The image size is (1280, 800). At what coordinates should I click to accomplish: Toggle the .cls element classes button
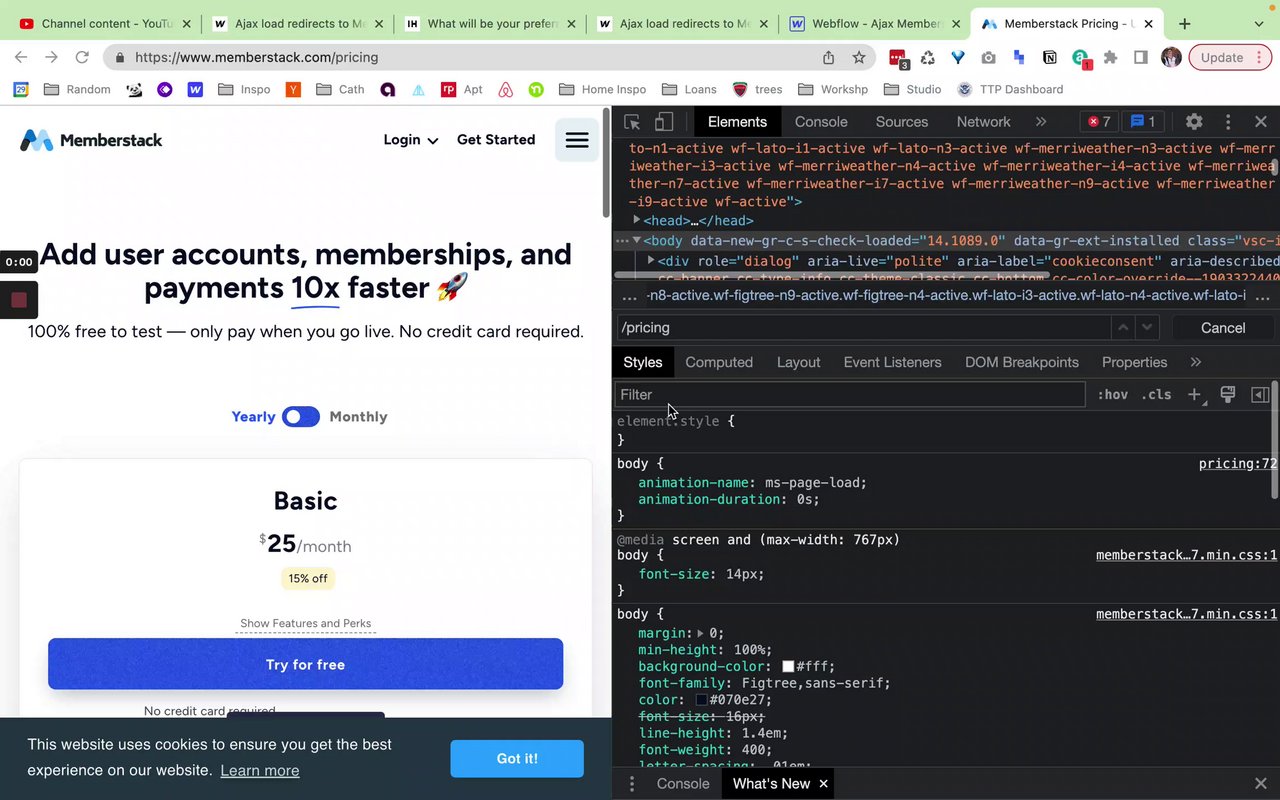1158,395
